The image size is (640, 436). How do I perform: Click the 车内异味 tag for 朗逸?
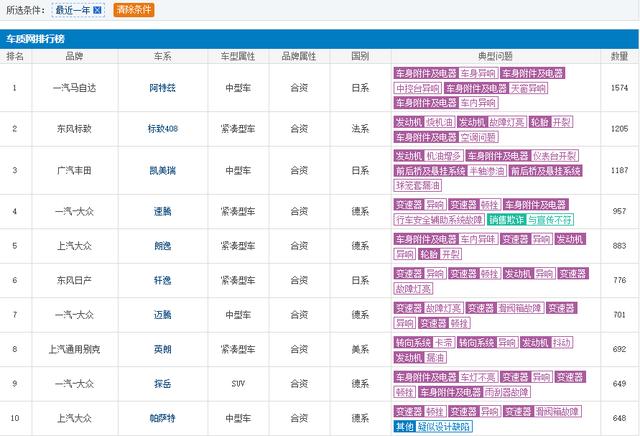pos(478,239)
